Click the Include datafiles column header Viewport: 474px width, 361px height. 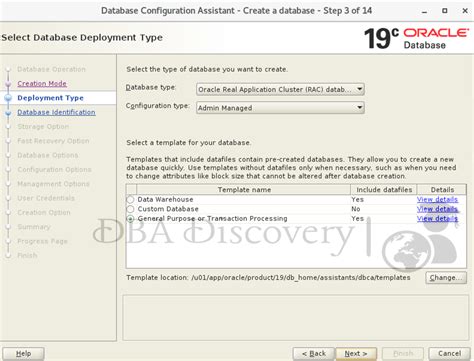click(384, 190)
